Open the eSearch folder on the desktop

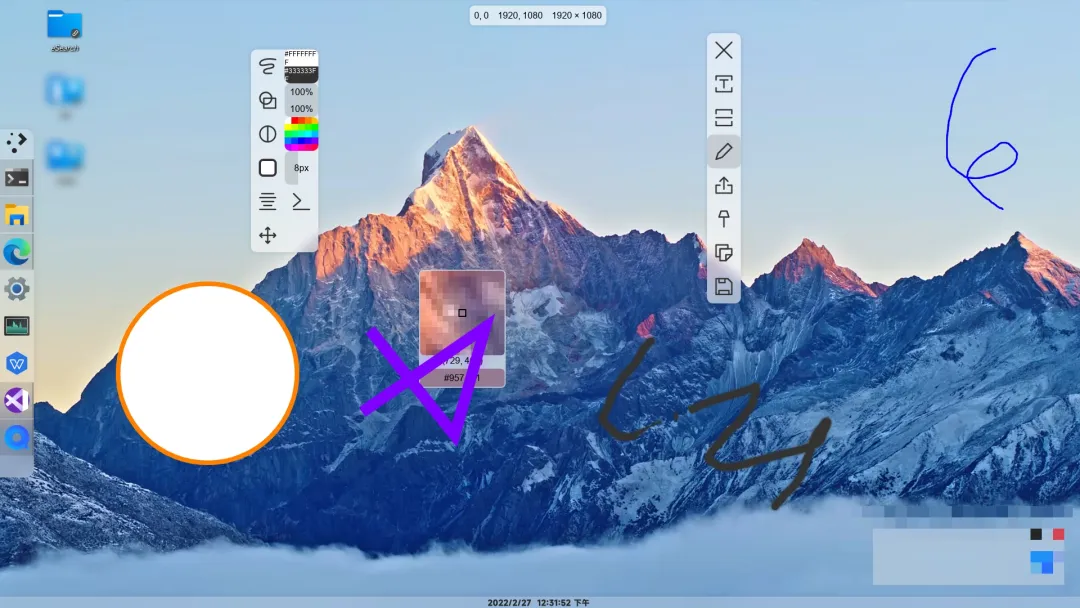[65, 28]
